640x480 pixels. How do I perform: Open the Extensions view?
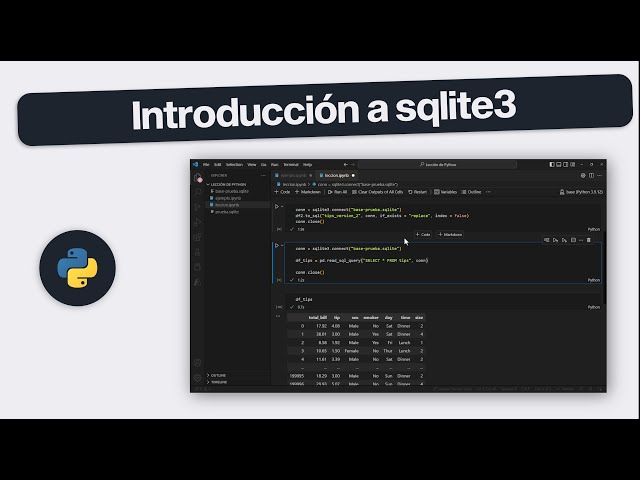tap(198, 237)
